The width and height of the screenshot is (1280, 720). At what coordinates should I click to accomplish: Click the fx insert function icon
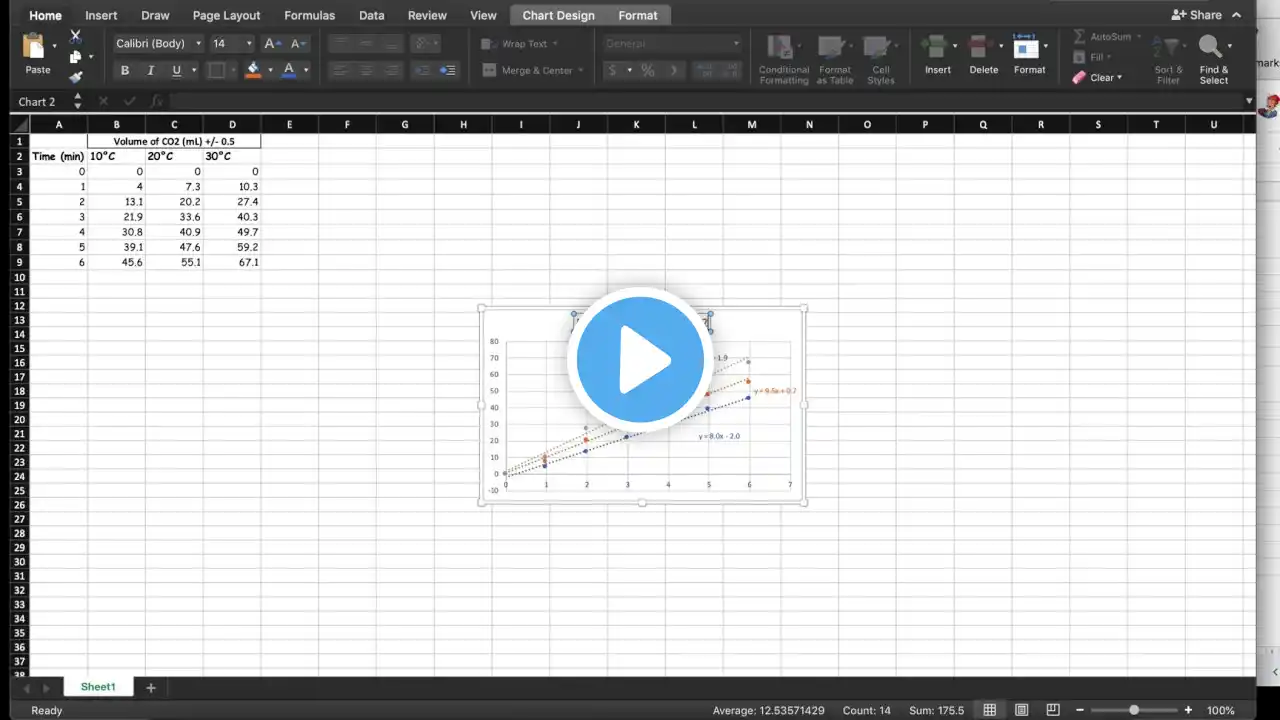coord(156,102)
